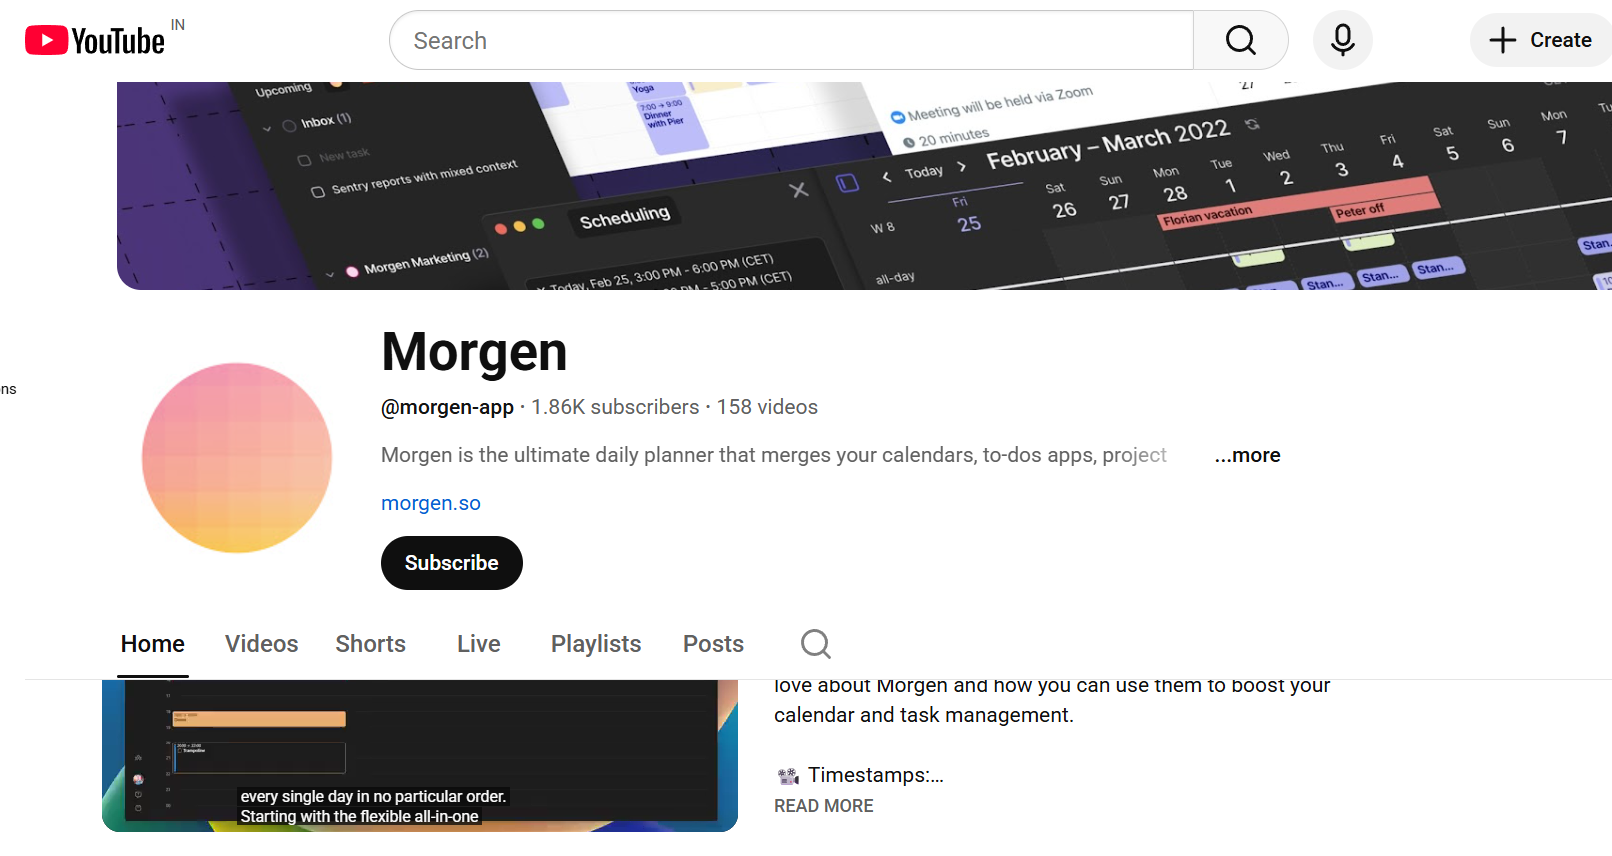Switch to the Videos tab

[262, 644]
